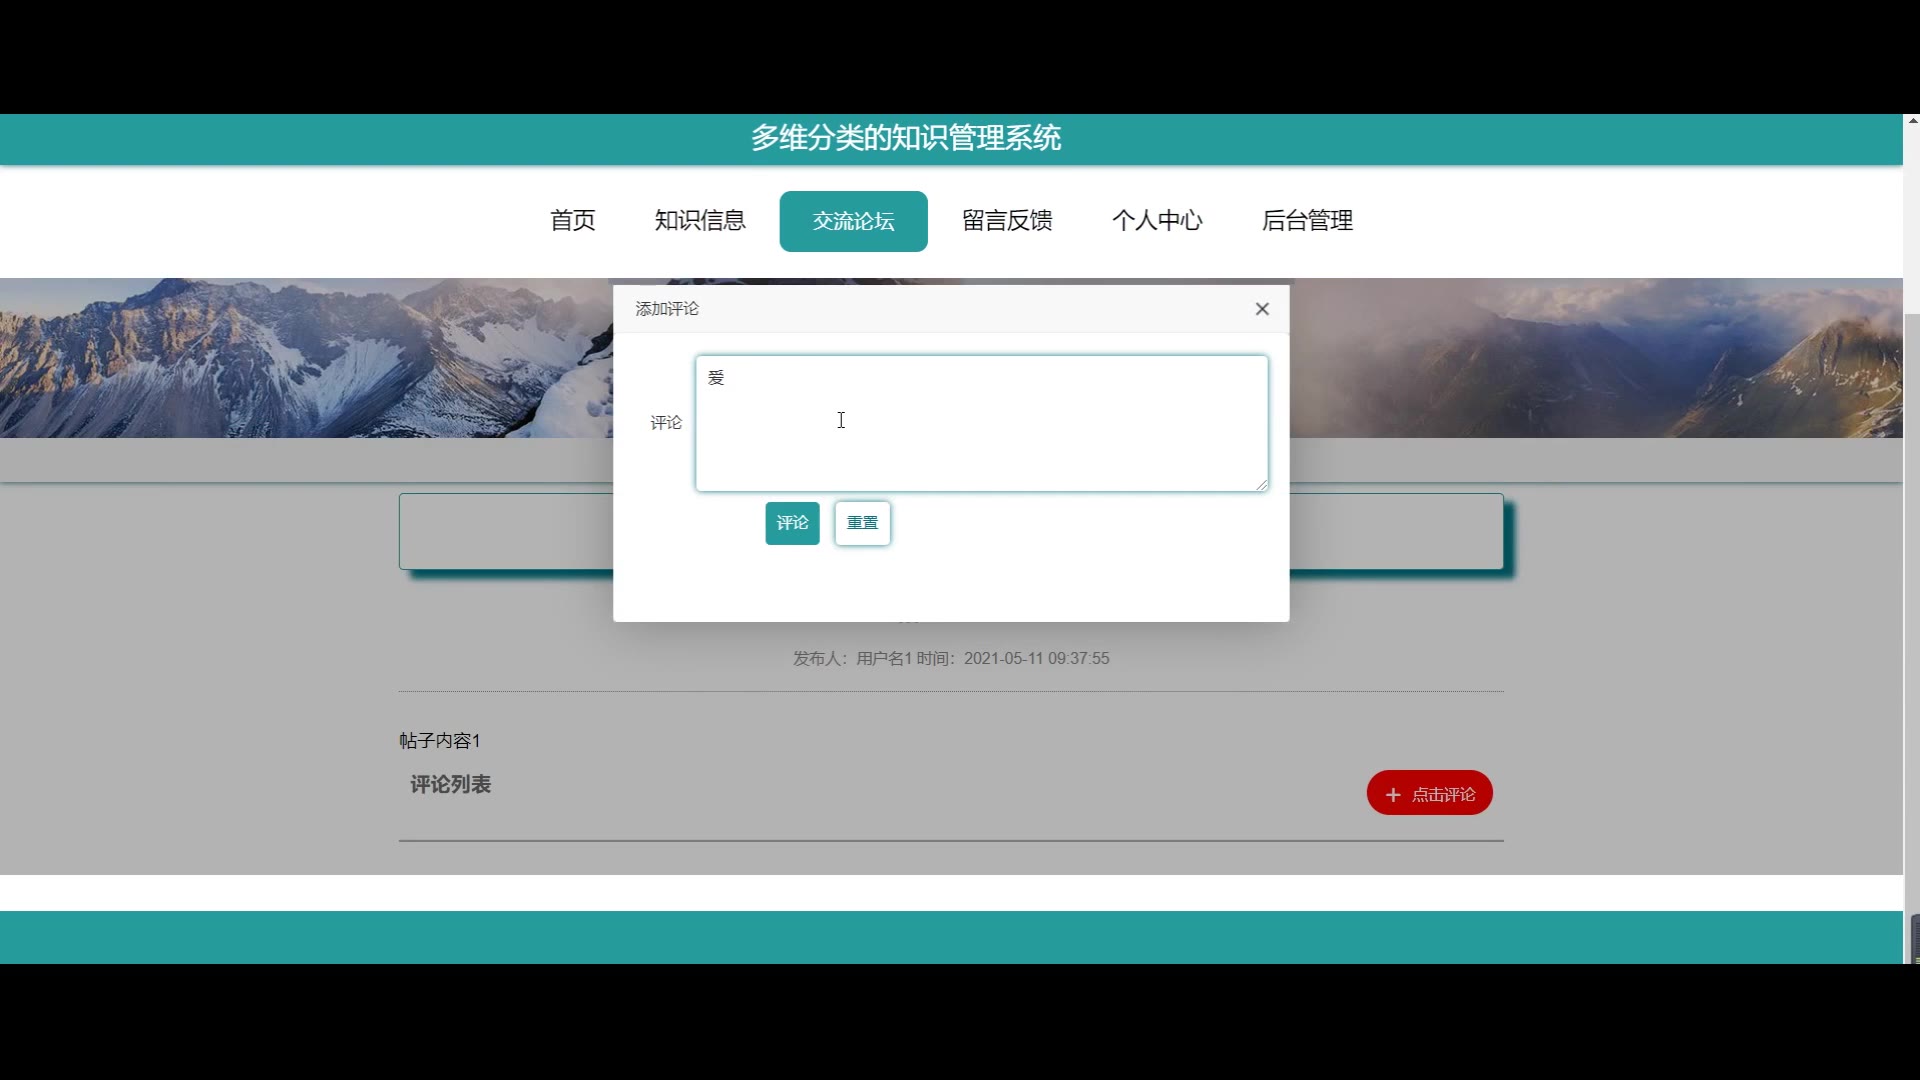Select the 交流论坛 tab
The height and width of the screenshot is (1080, 1920).
tap(853, 221)
